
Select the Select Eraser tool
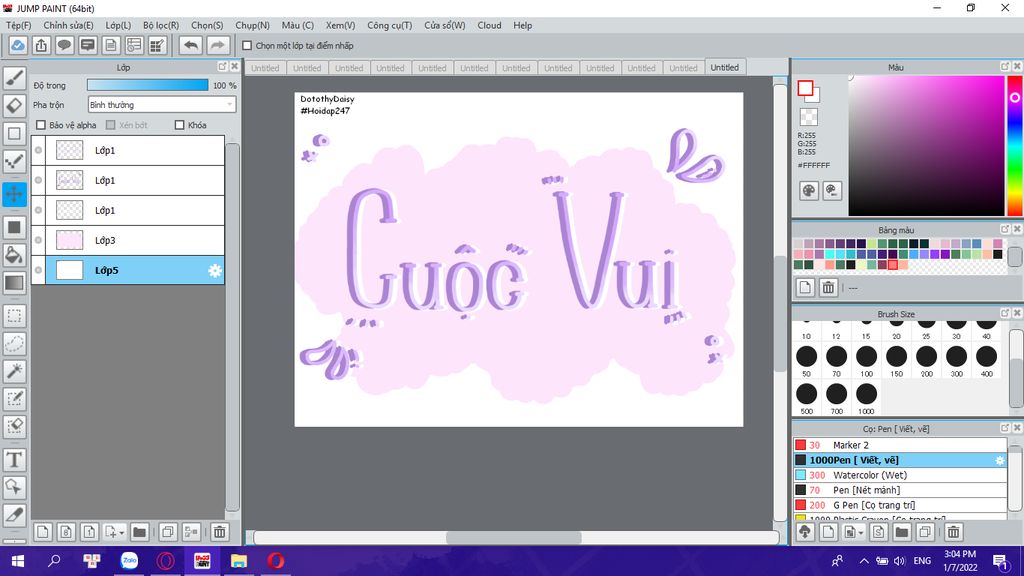(x=14, y=426)
